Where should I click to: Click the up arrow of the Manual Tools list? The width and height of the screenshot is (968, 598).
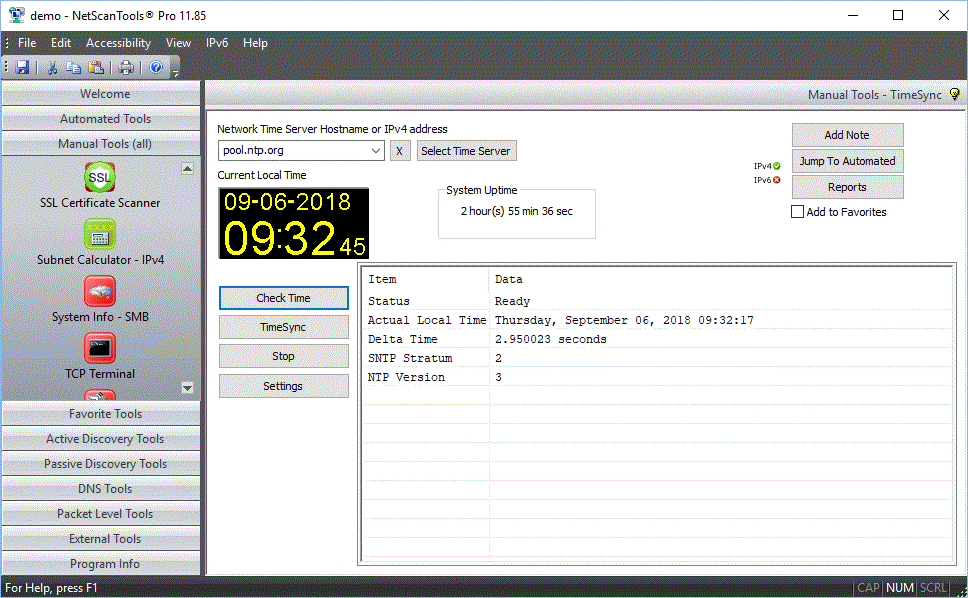[x=188, y=168]
